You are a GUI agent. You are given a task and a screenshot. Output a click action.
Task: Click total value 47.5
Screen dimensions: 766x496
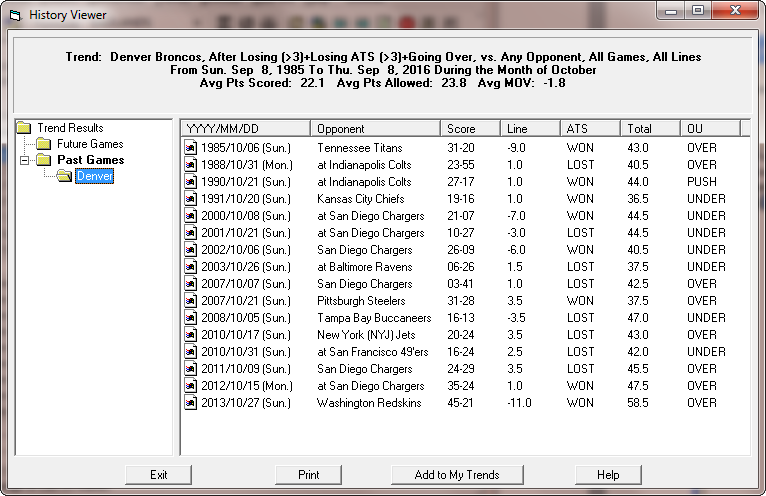pyautogui.click(x=638, y=386)
